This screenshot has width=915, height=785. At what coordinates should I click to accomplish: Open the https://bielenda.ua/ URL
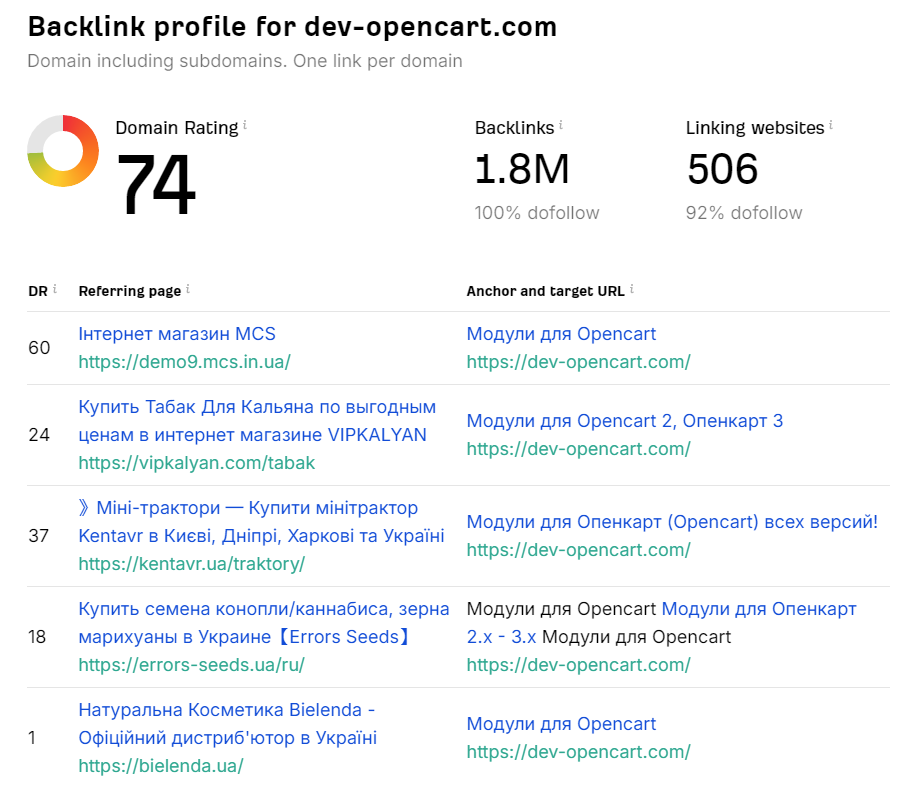(x=160, y=766)
